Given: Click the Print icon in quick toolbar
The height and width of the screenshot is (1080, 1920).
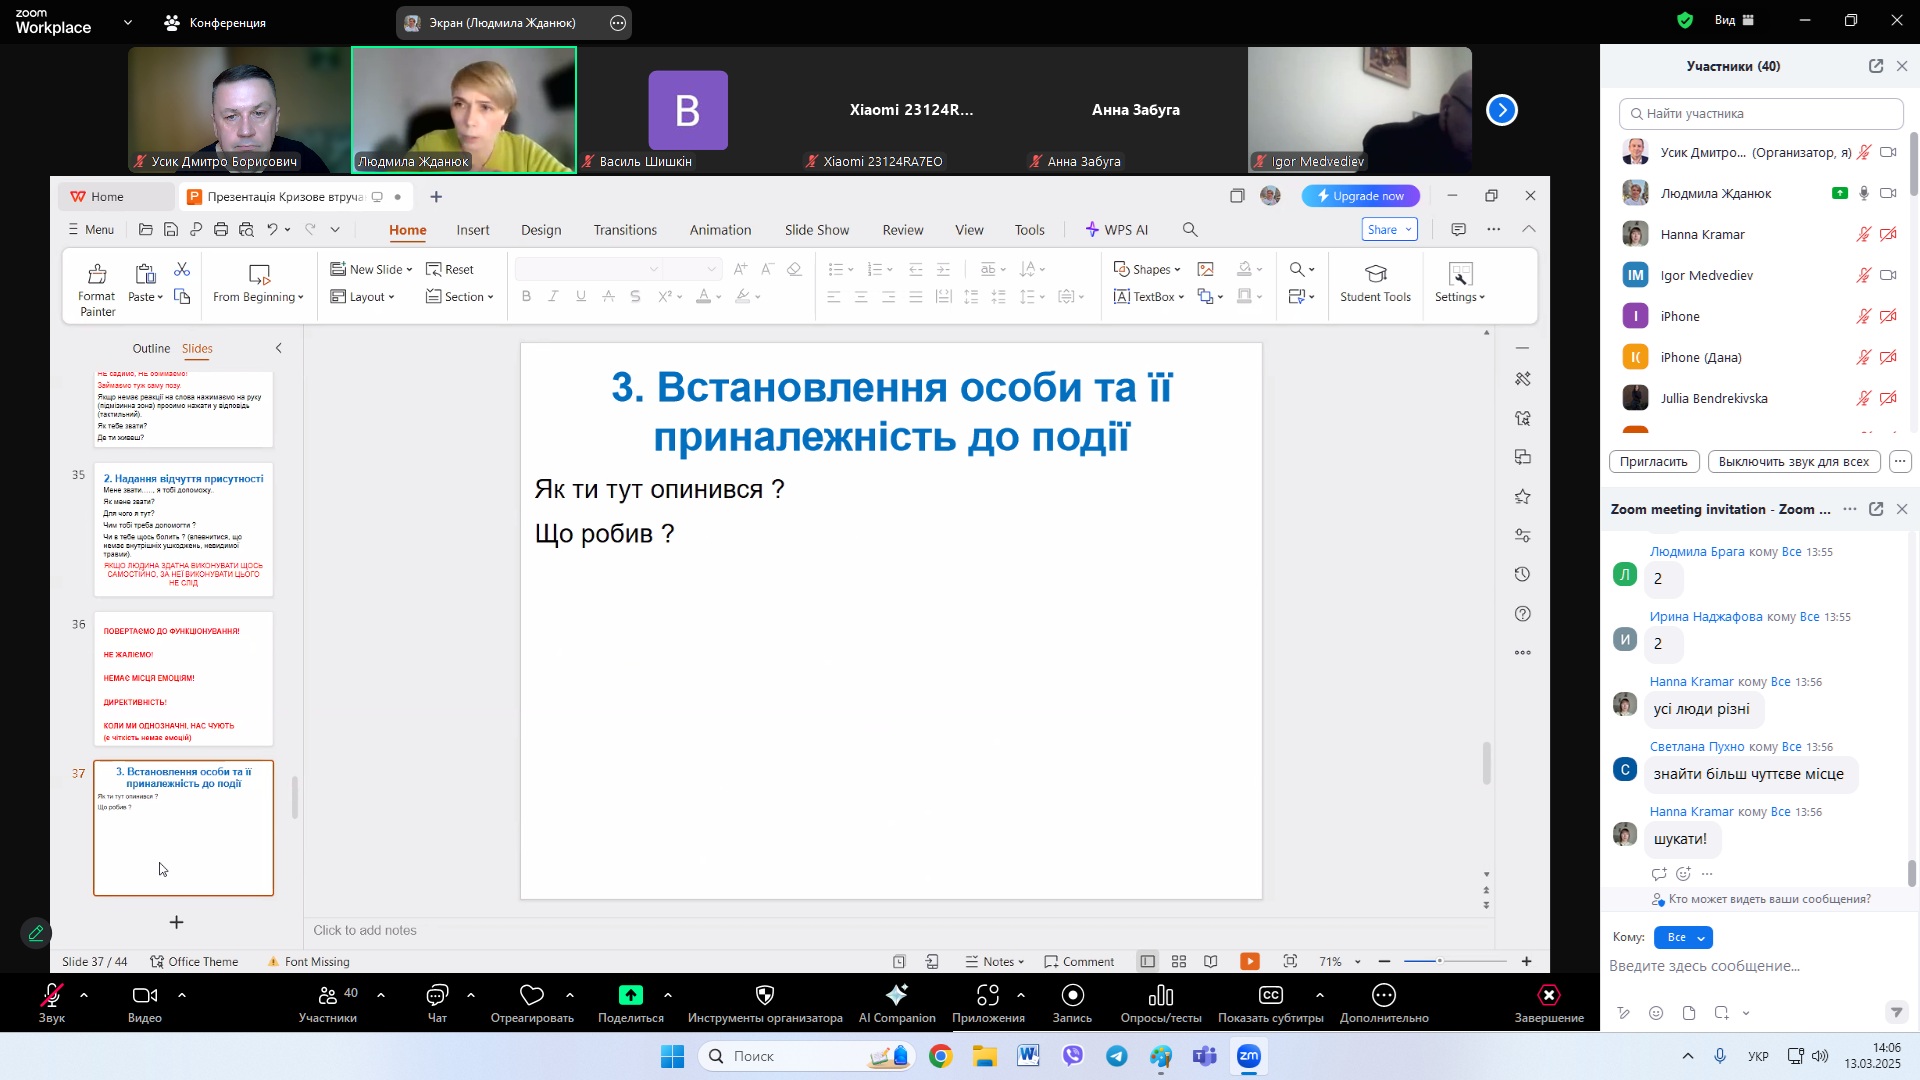Looking at the screenshot, I should pyautogui.click(x=221, y=230).
